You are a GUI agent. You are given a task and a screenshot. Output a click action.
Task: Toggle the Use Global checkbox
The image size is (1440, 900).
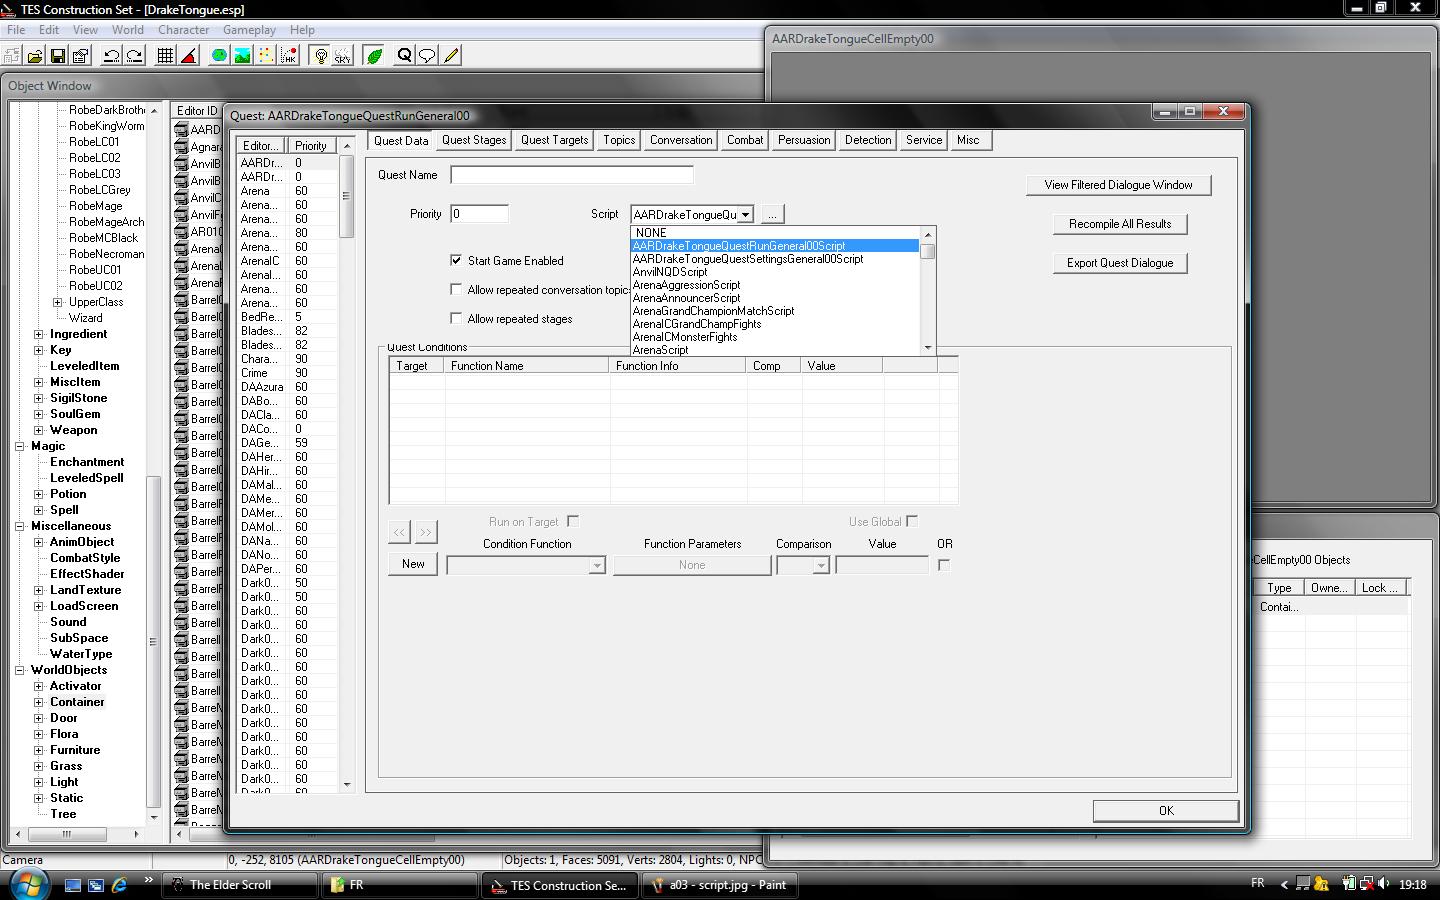point(912,521)
